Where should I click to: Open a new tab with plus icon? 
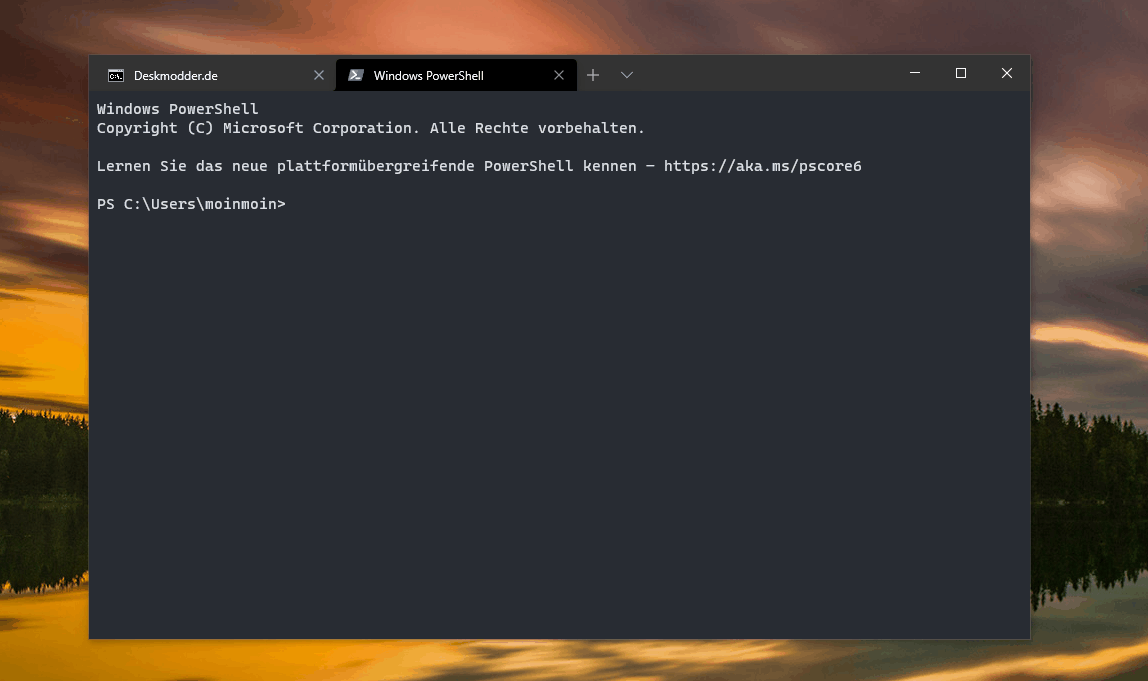point(593,75)
